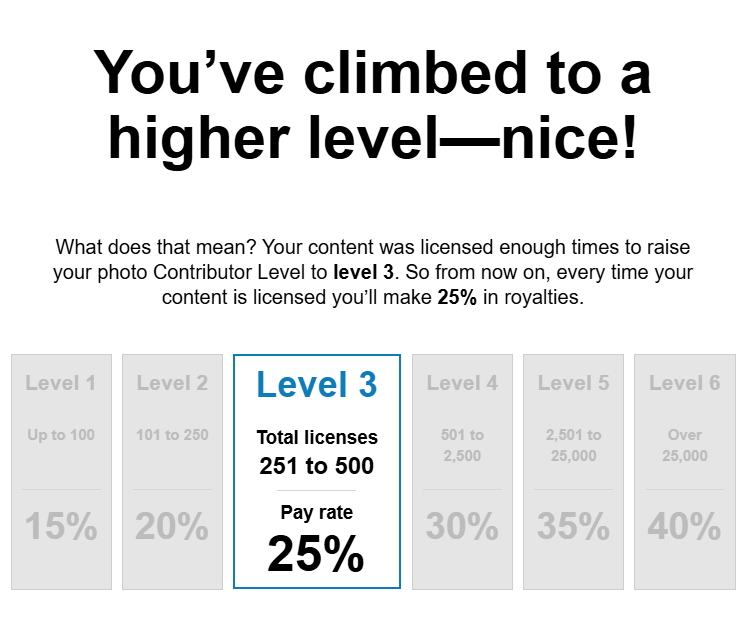Click the "Up to 100" license range
Screen dimensions: 744x635
61,435
